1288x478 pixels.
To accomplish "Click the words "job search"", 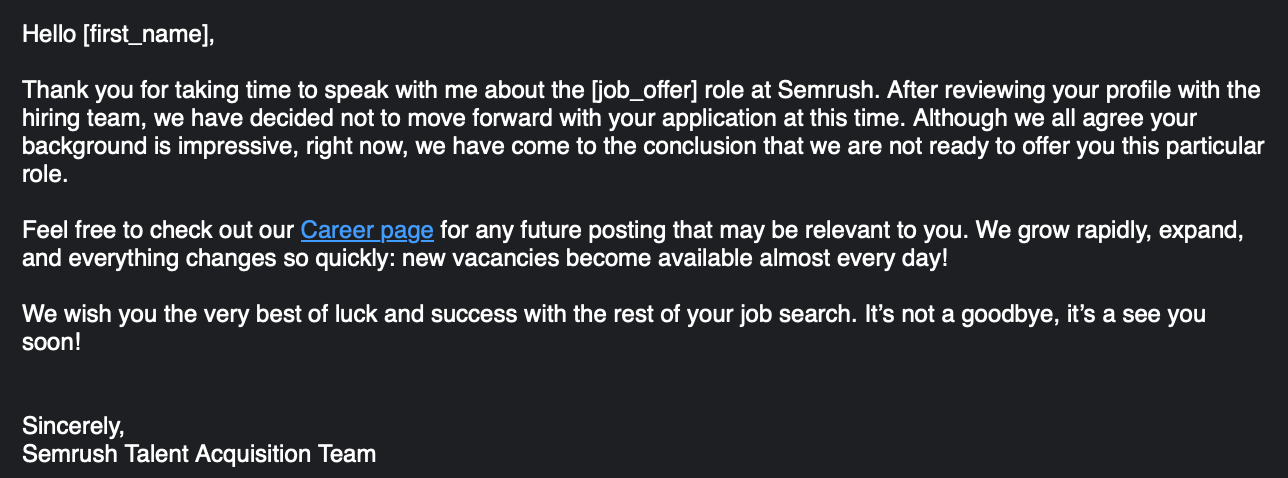I will [x=797, y=314].
